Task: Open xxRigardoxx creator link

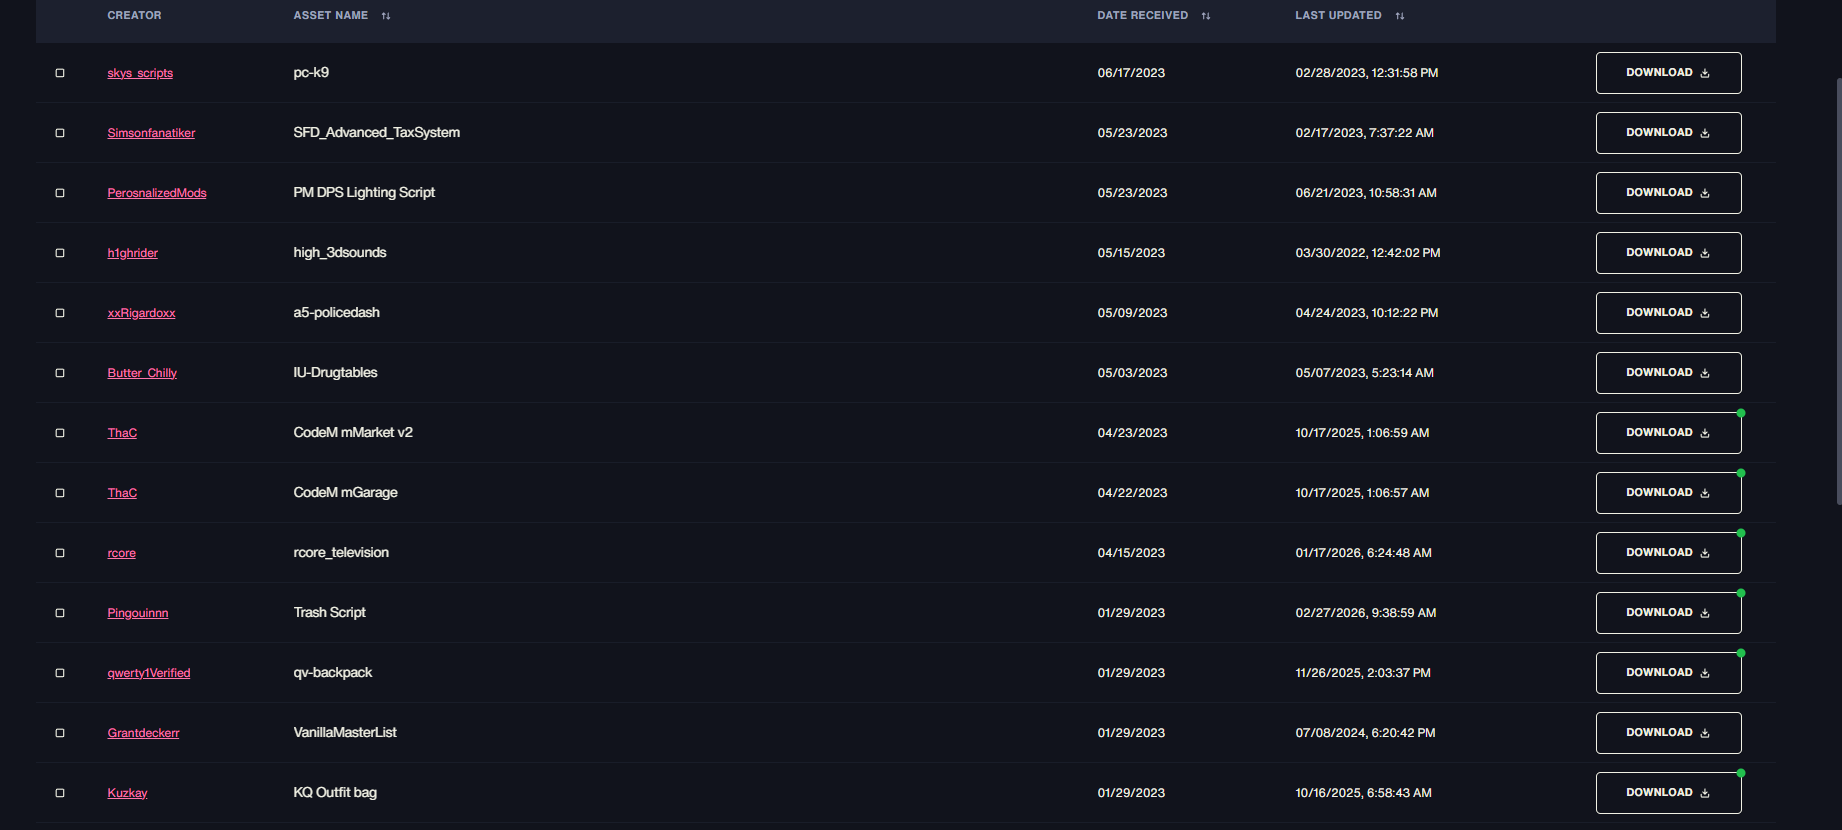Action: [141, 313]
